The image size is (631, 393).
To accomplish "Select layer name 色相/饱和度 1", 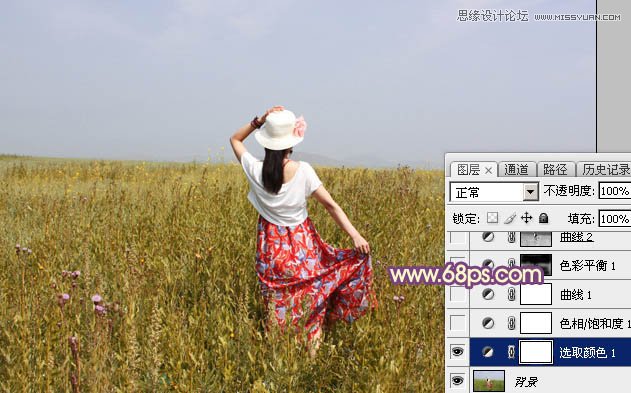I will (595, 323).
